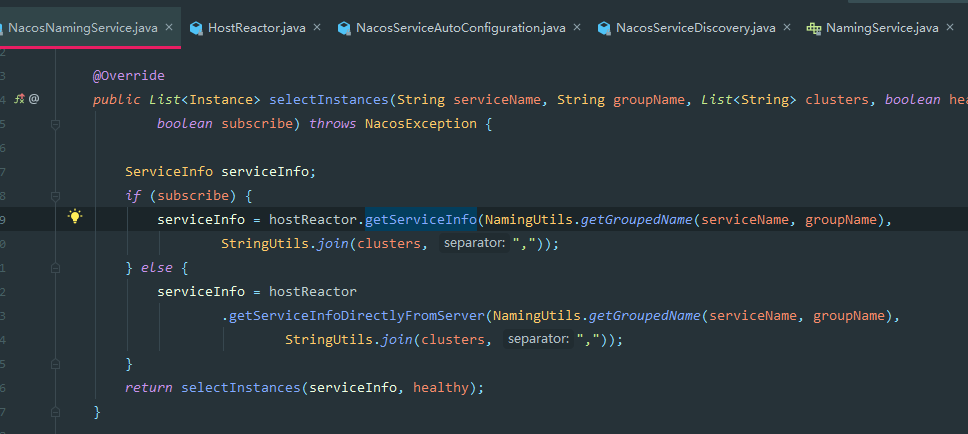Click the 'throws' keyword
This screenshot has width=968, height=434.
[333, 123]
